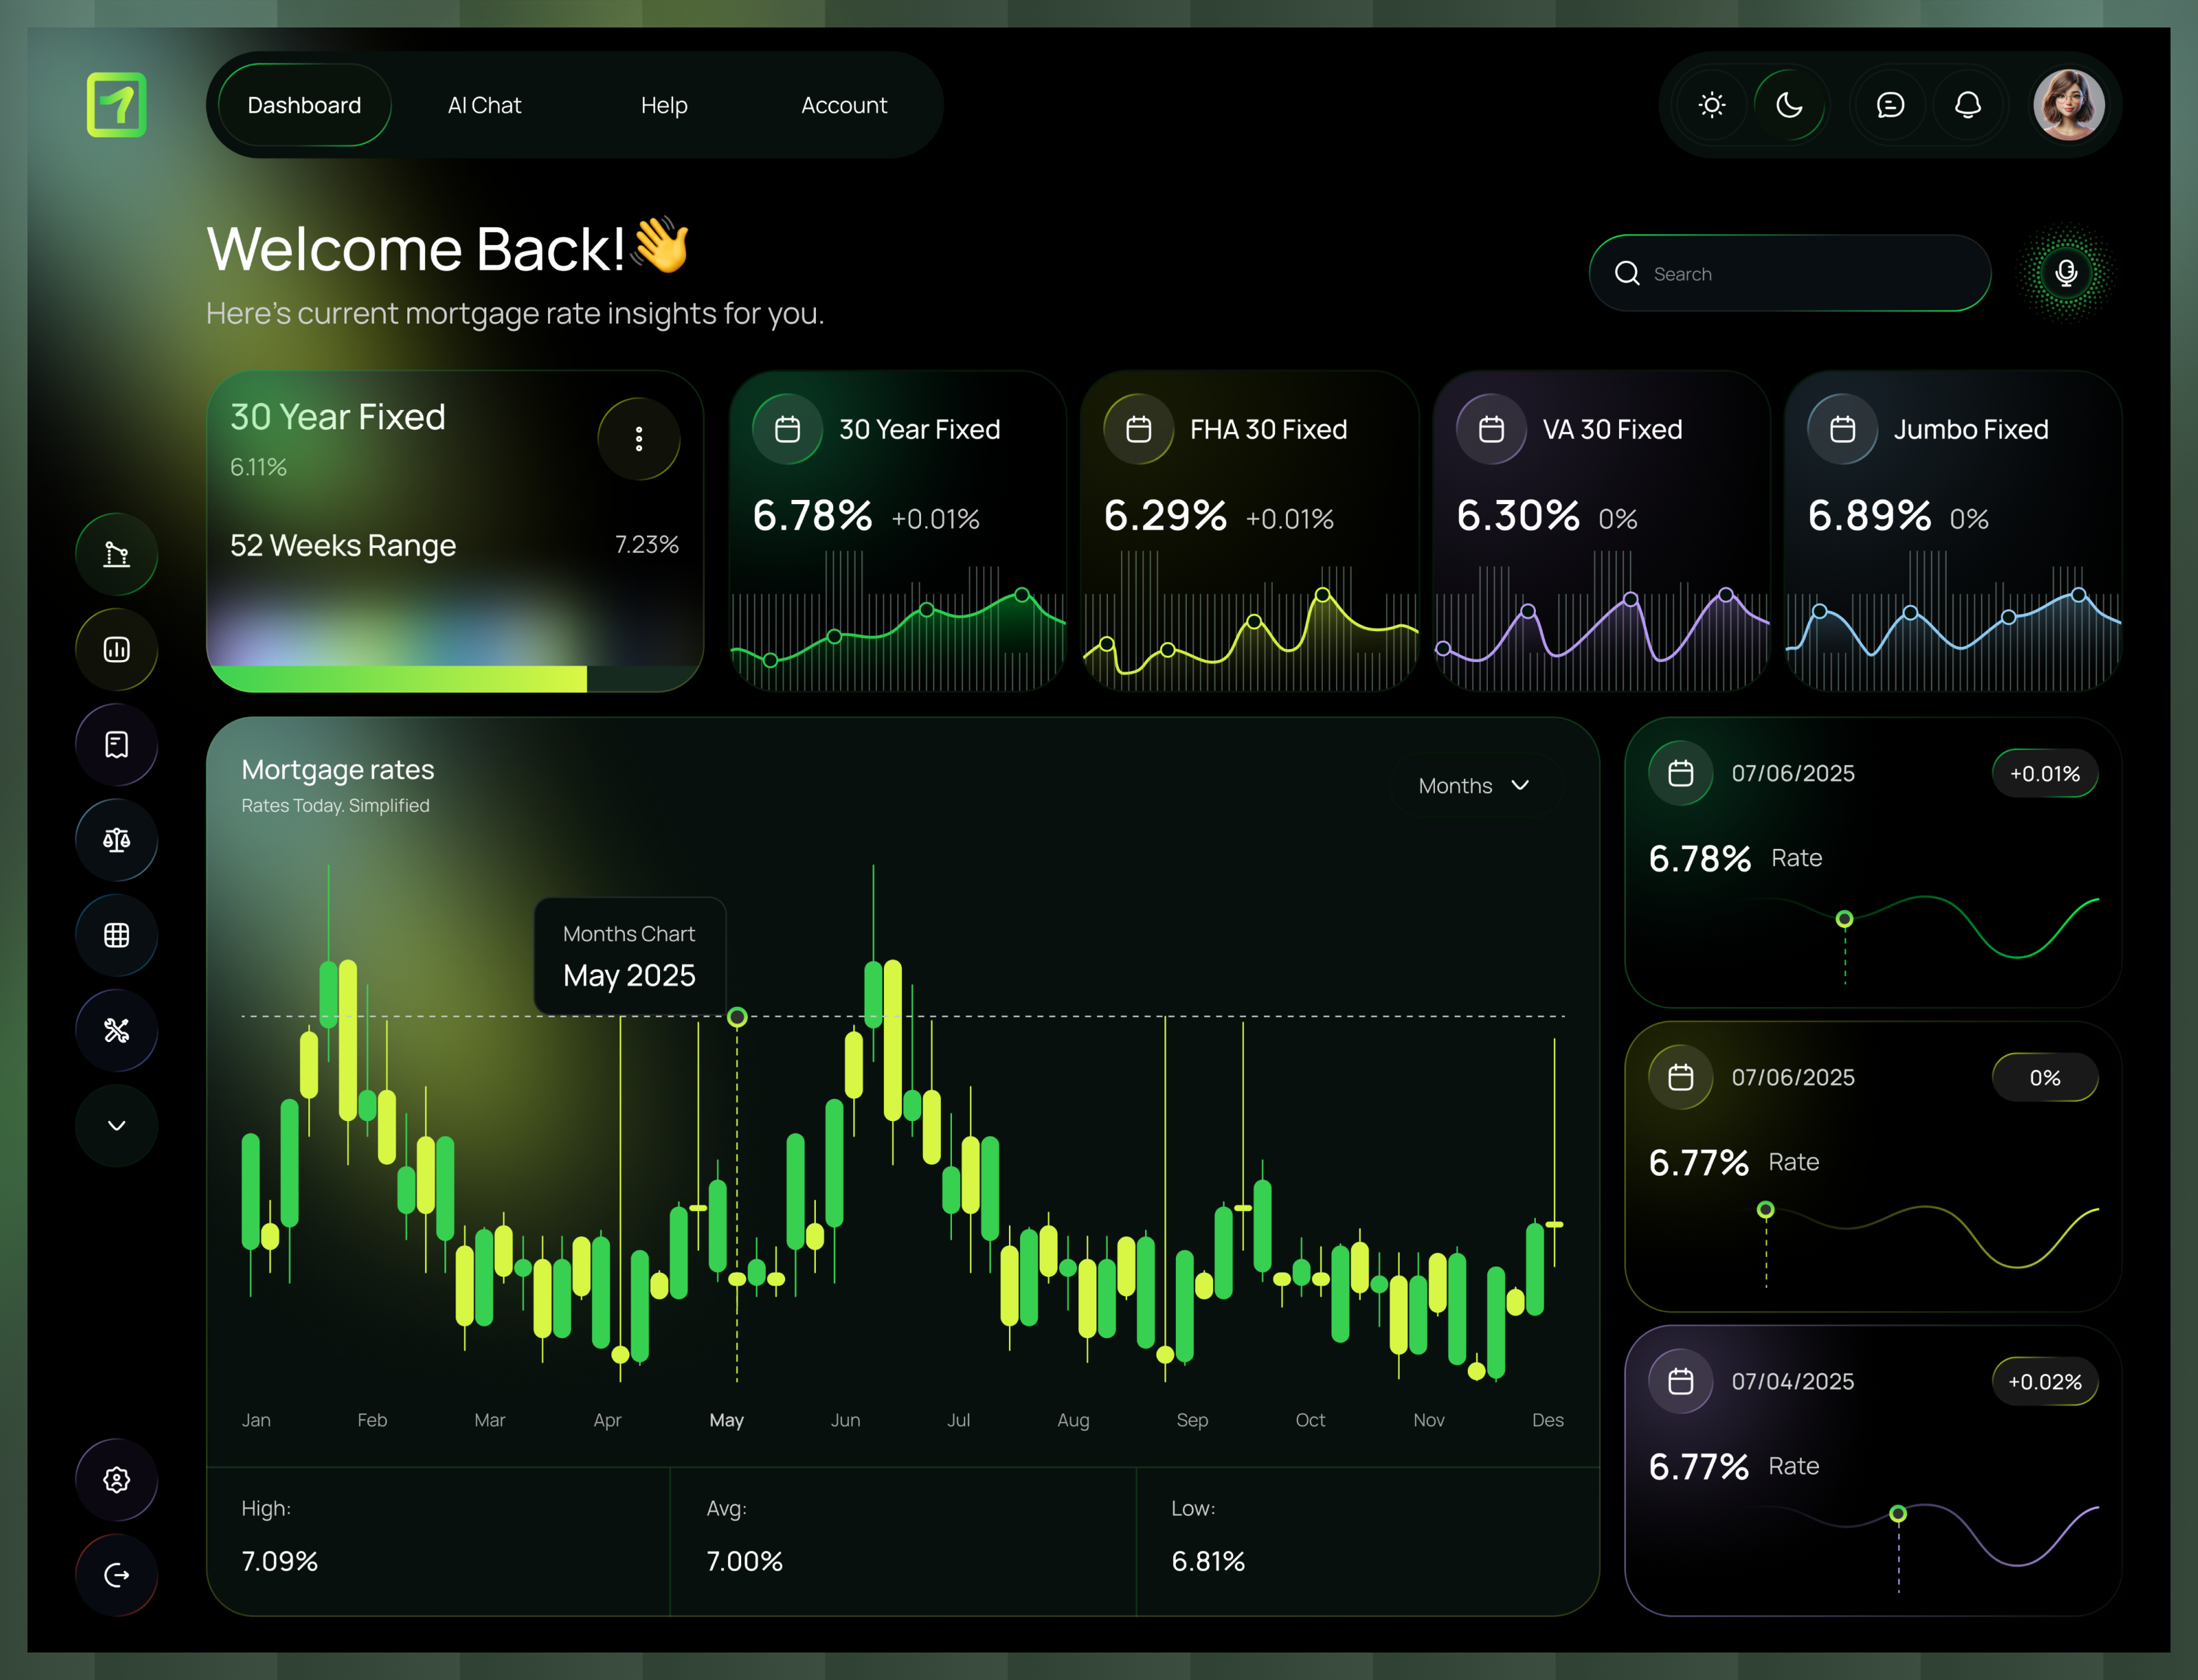2198x1680 pixels.
Task: Click the logout icon in sidebar
Action: click(x=116, y=1575)
